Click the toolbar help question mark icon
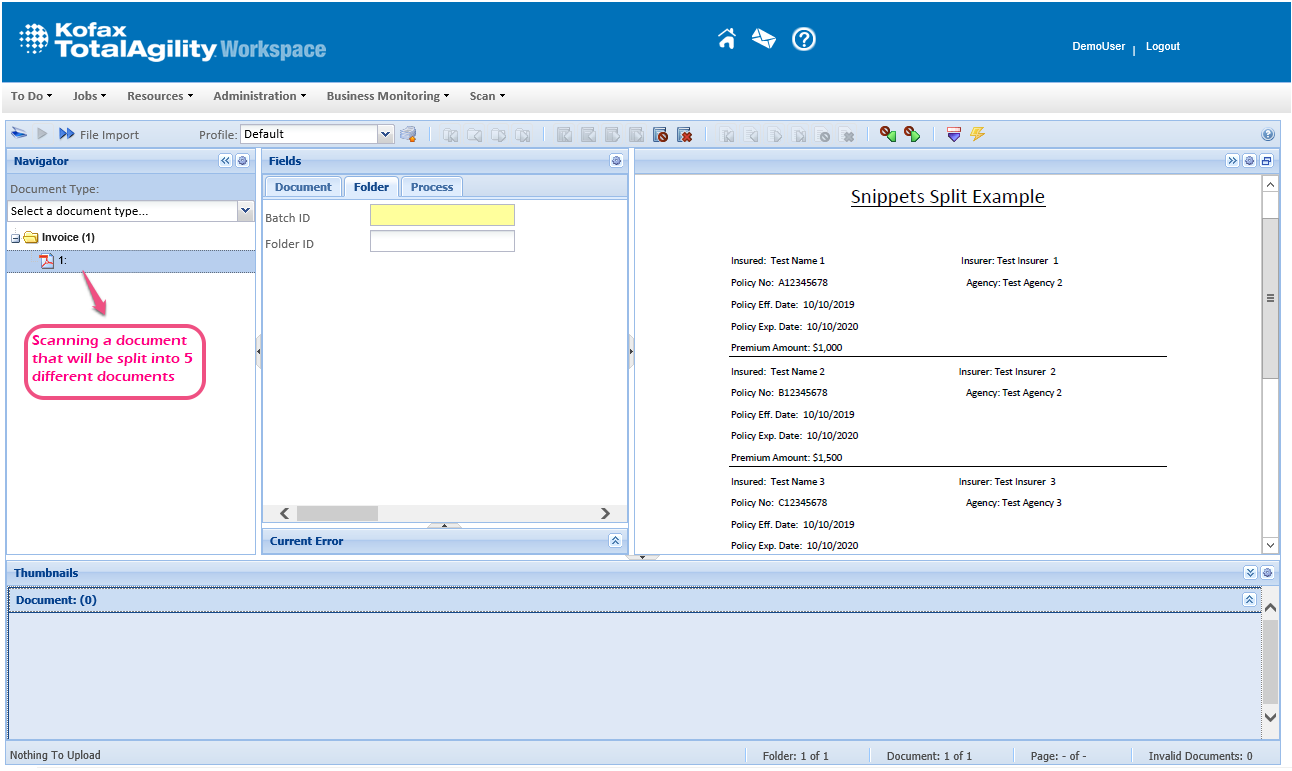Viewport: 1292px width, 771px height. [1268, 135]
